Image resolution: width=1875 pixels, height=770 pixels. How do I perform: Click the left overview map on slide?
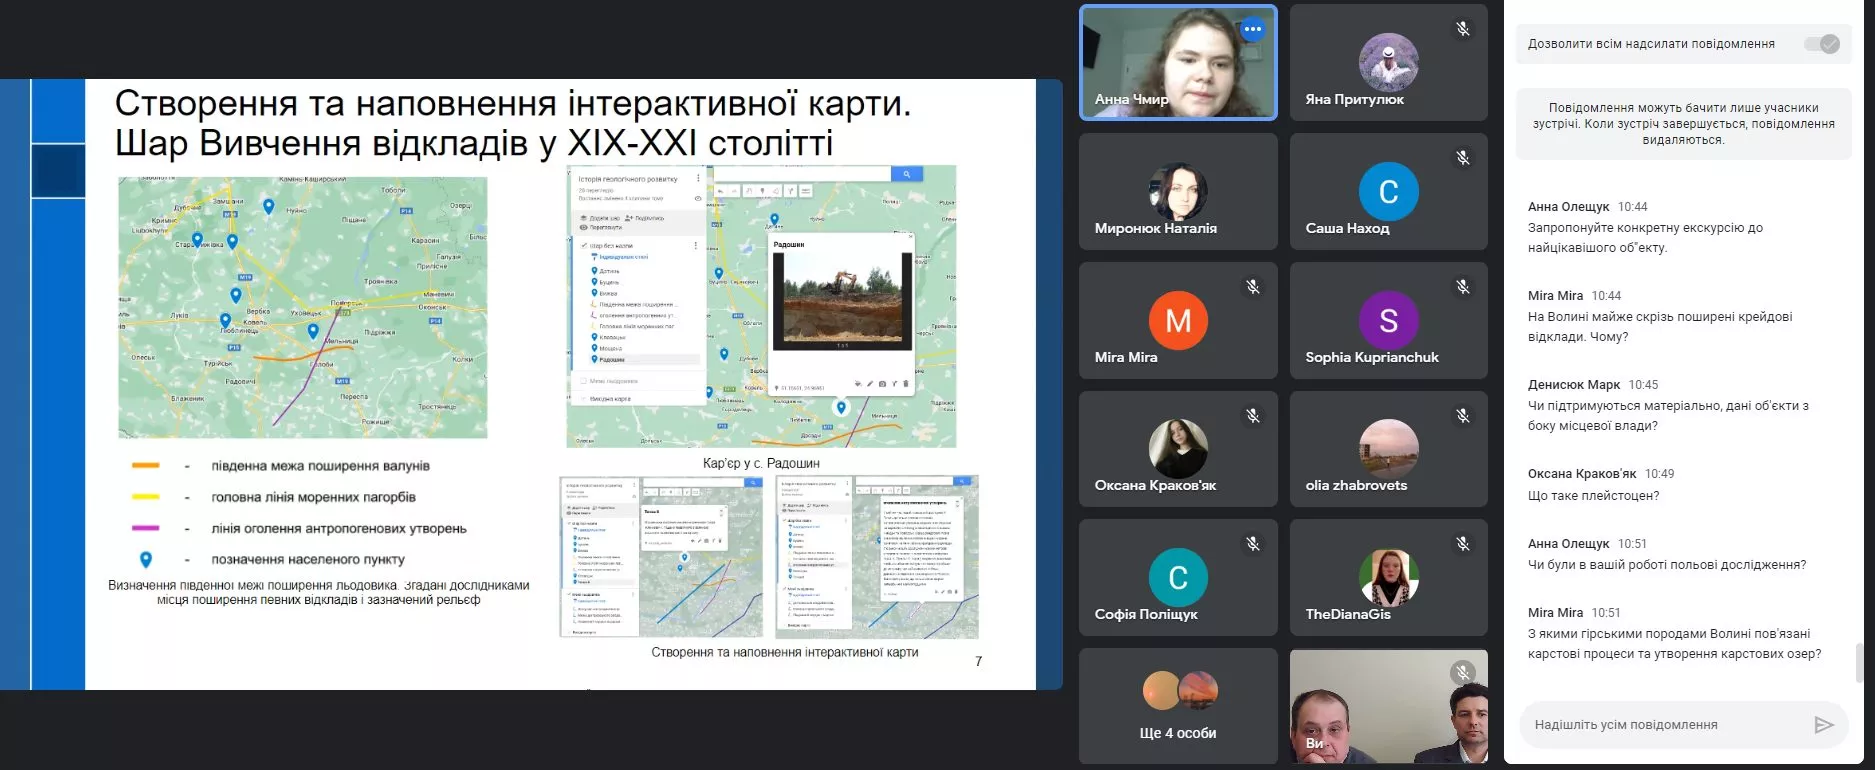303,307
